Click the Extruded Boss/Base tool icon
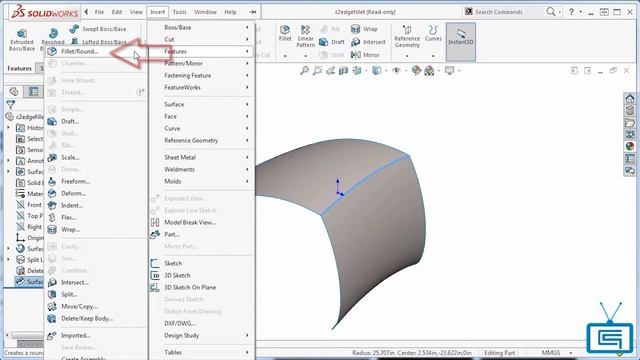Screen dimensions: 640x360 22,33
